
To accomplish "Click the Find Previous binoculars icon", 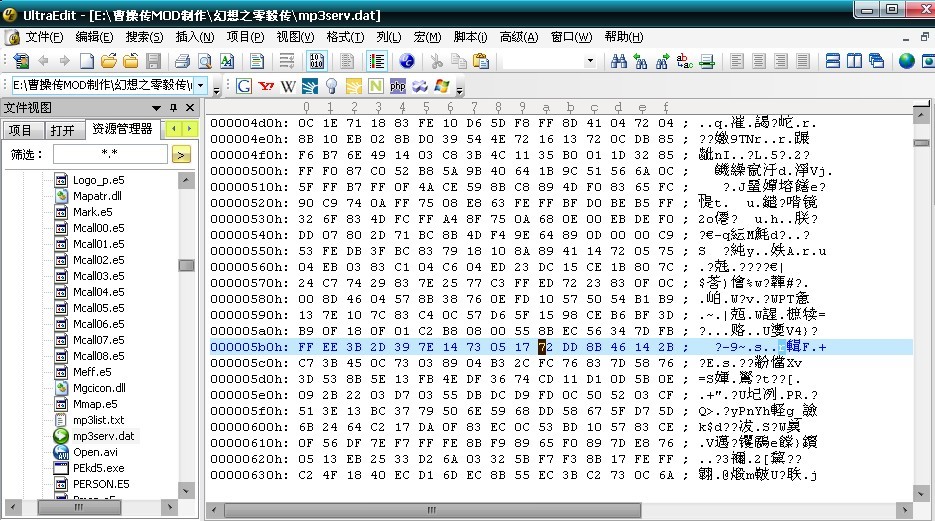I will [x=641, y=61].
